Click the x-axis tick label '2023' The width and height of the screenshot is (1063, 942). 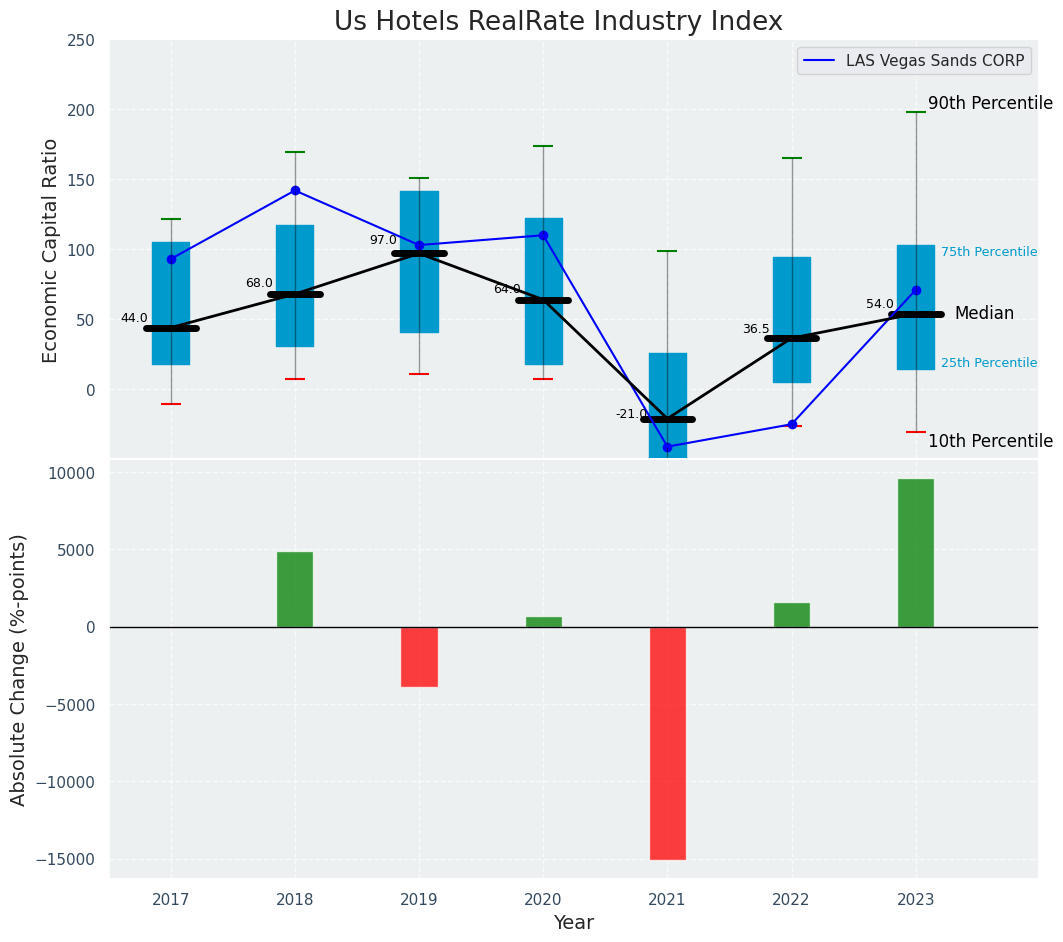pos(916,900)
